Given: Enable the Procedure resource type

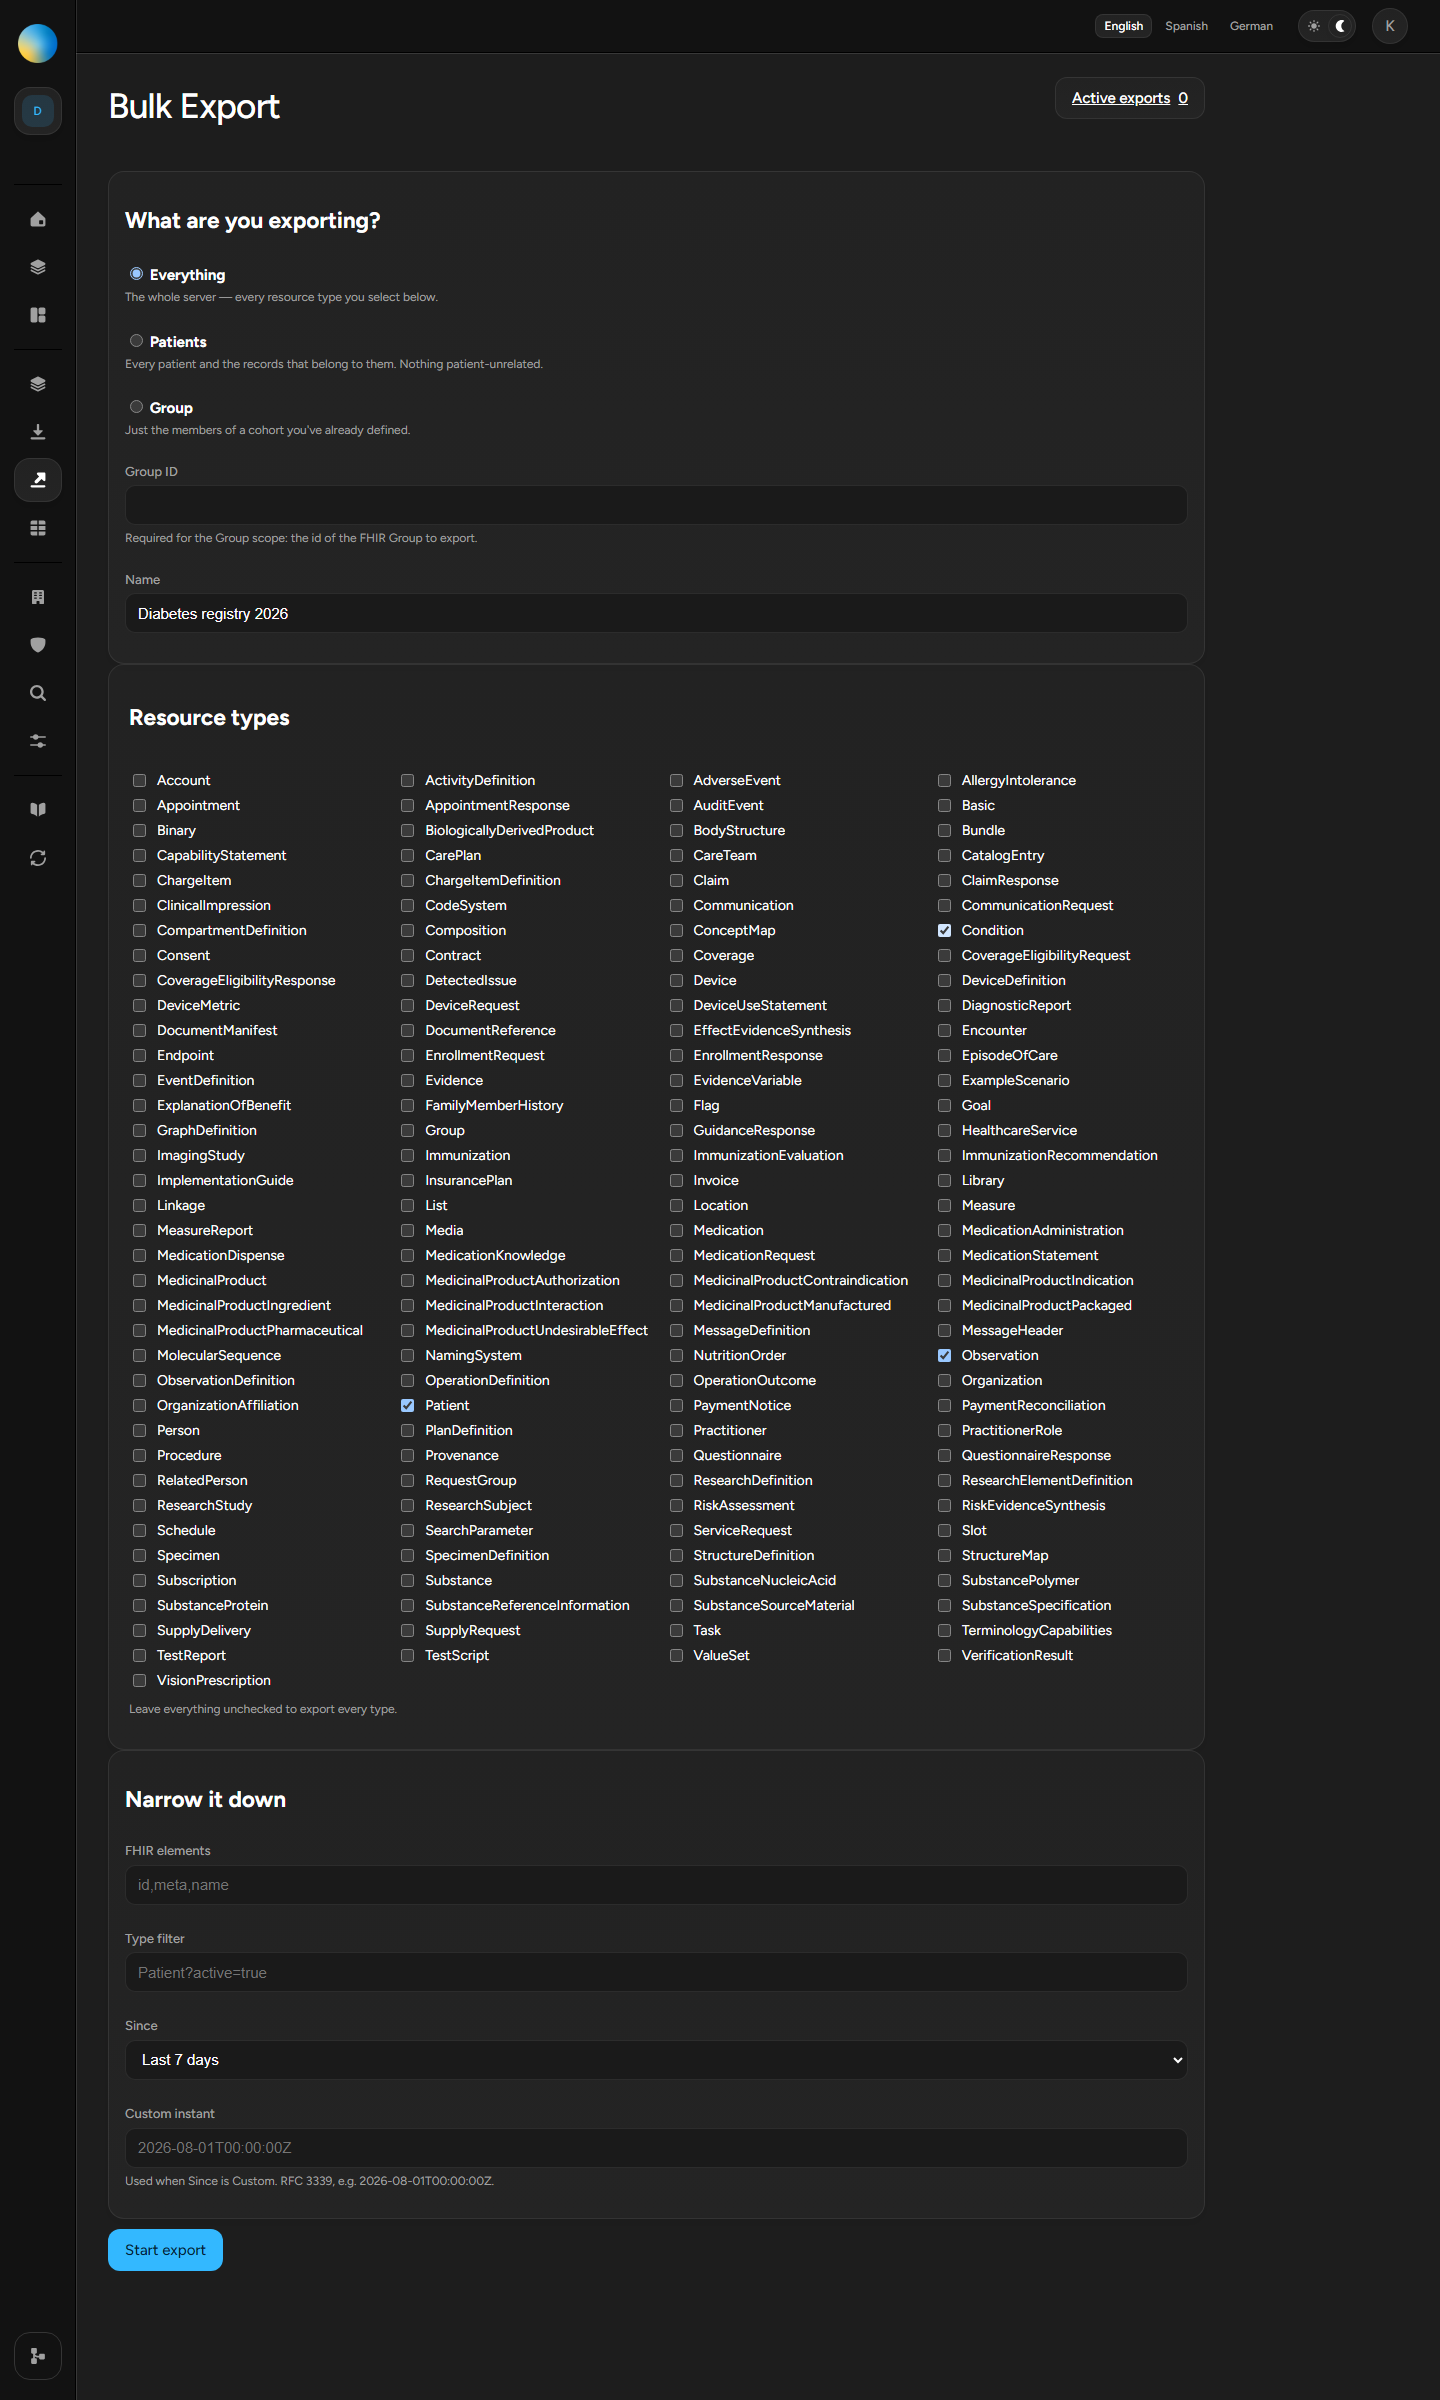Looking at the screenshot, I should pyautogui.click(x=140, y=1456).
